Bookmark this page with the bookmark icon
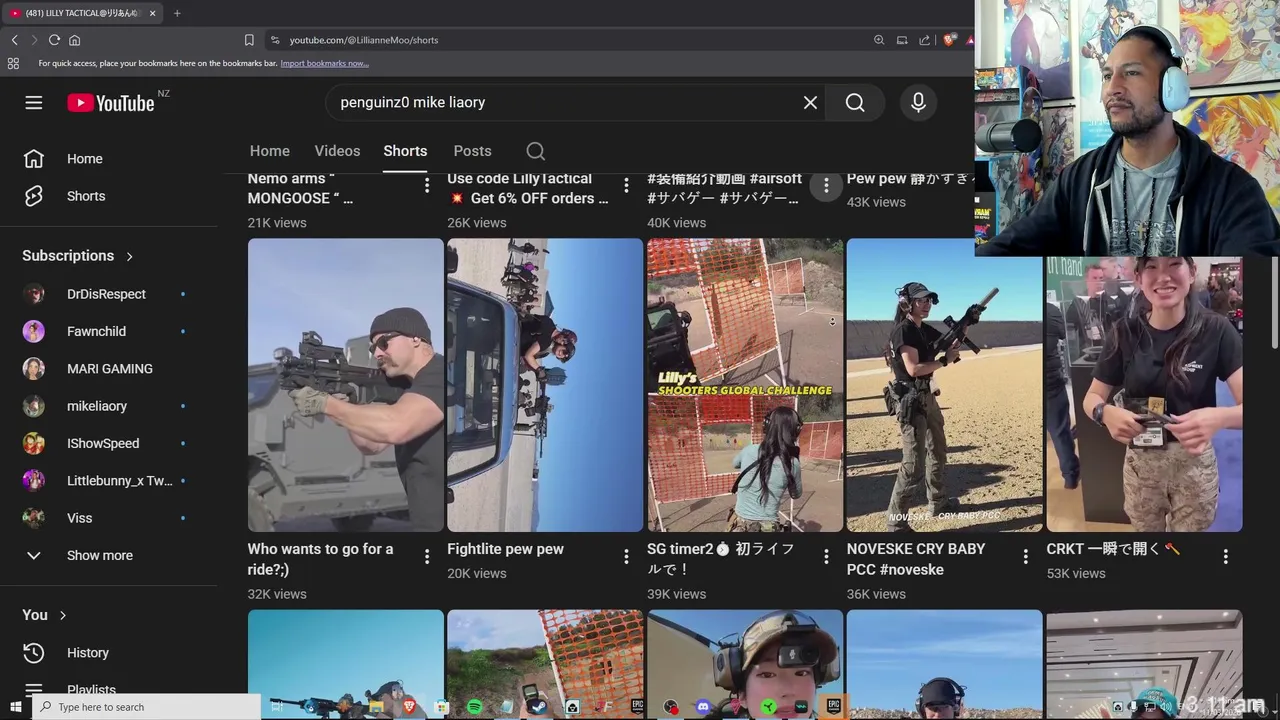1280x720 pixels. tap(249, 40)
